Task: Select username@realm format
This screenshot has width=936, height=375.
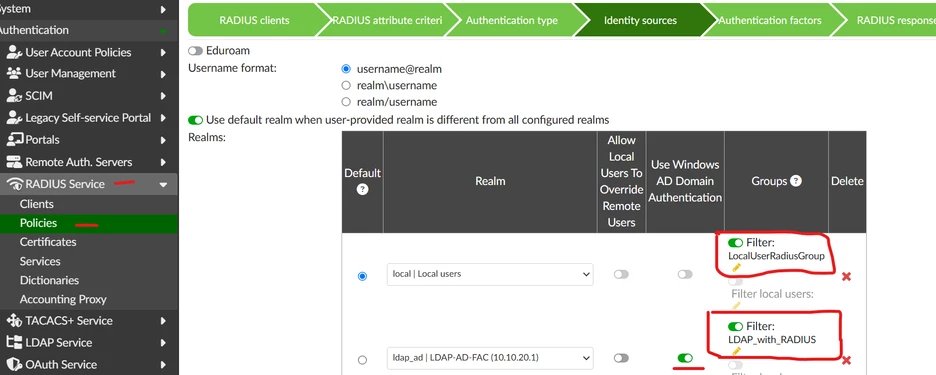Action: 346,69
